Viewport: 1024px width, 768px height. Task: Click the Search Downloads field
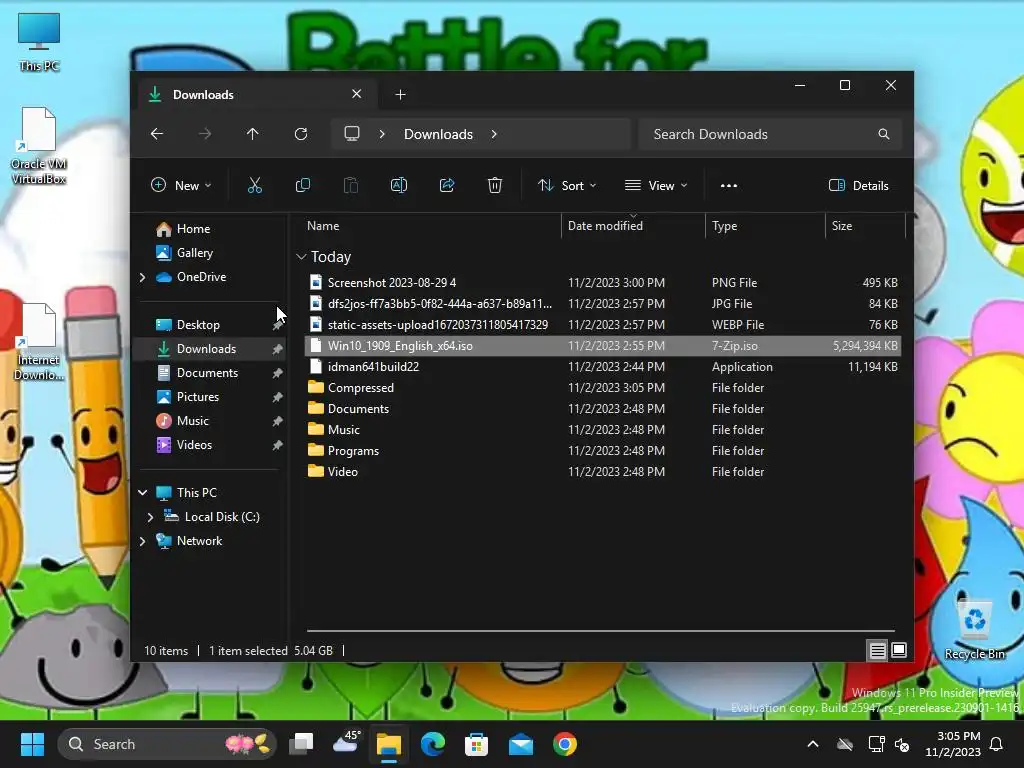(771, 134)
